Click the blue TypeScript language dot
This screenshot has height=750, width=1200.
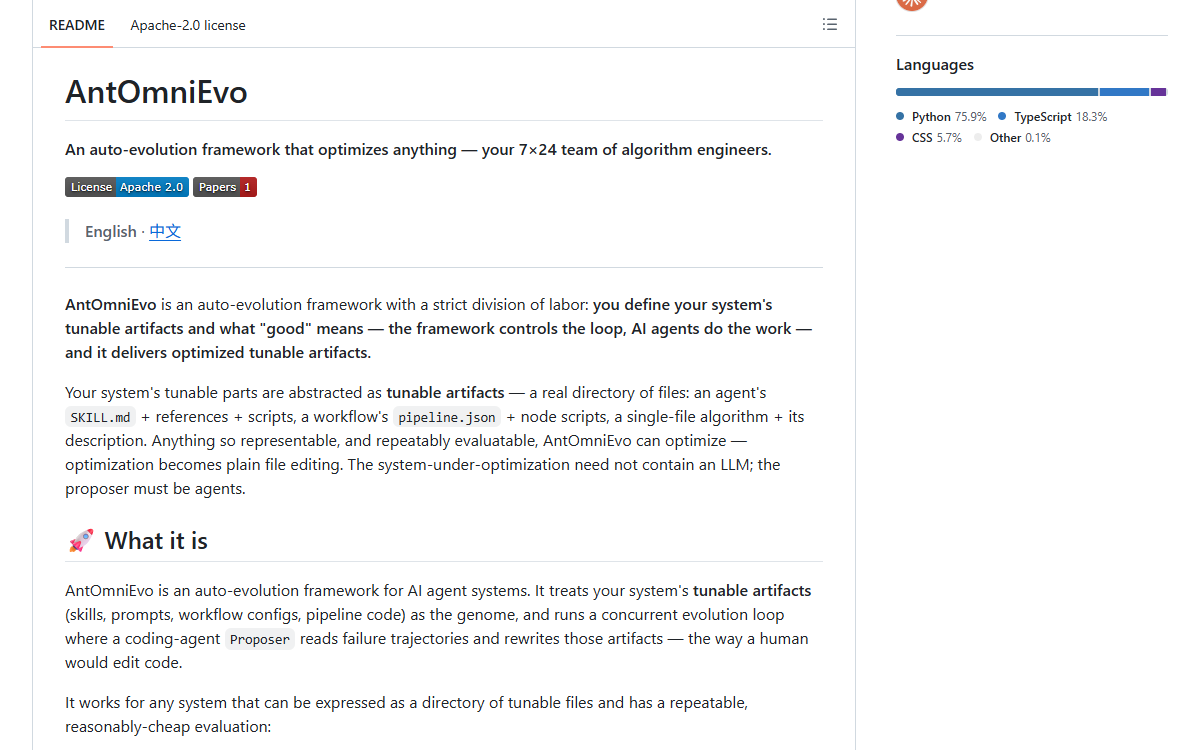[x=1002, y=117]
